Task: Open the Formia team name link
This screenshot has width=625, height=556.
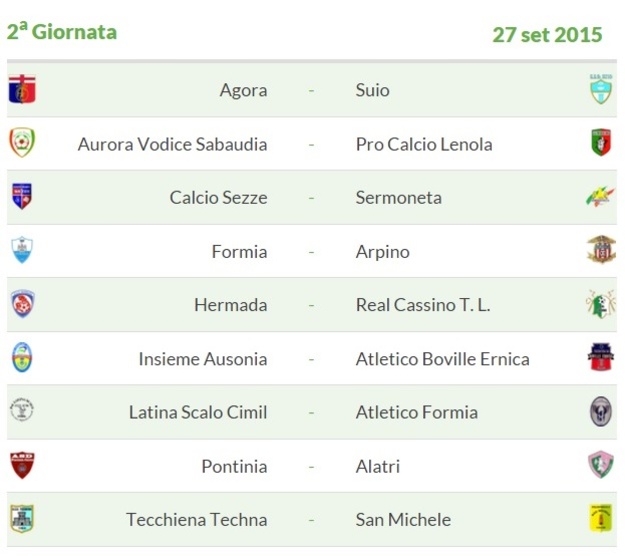Action: pos(239,251)
